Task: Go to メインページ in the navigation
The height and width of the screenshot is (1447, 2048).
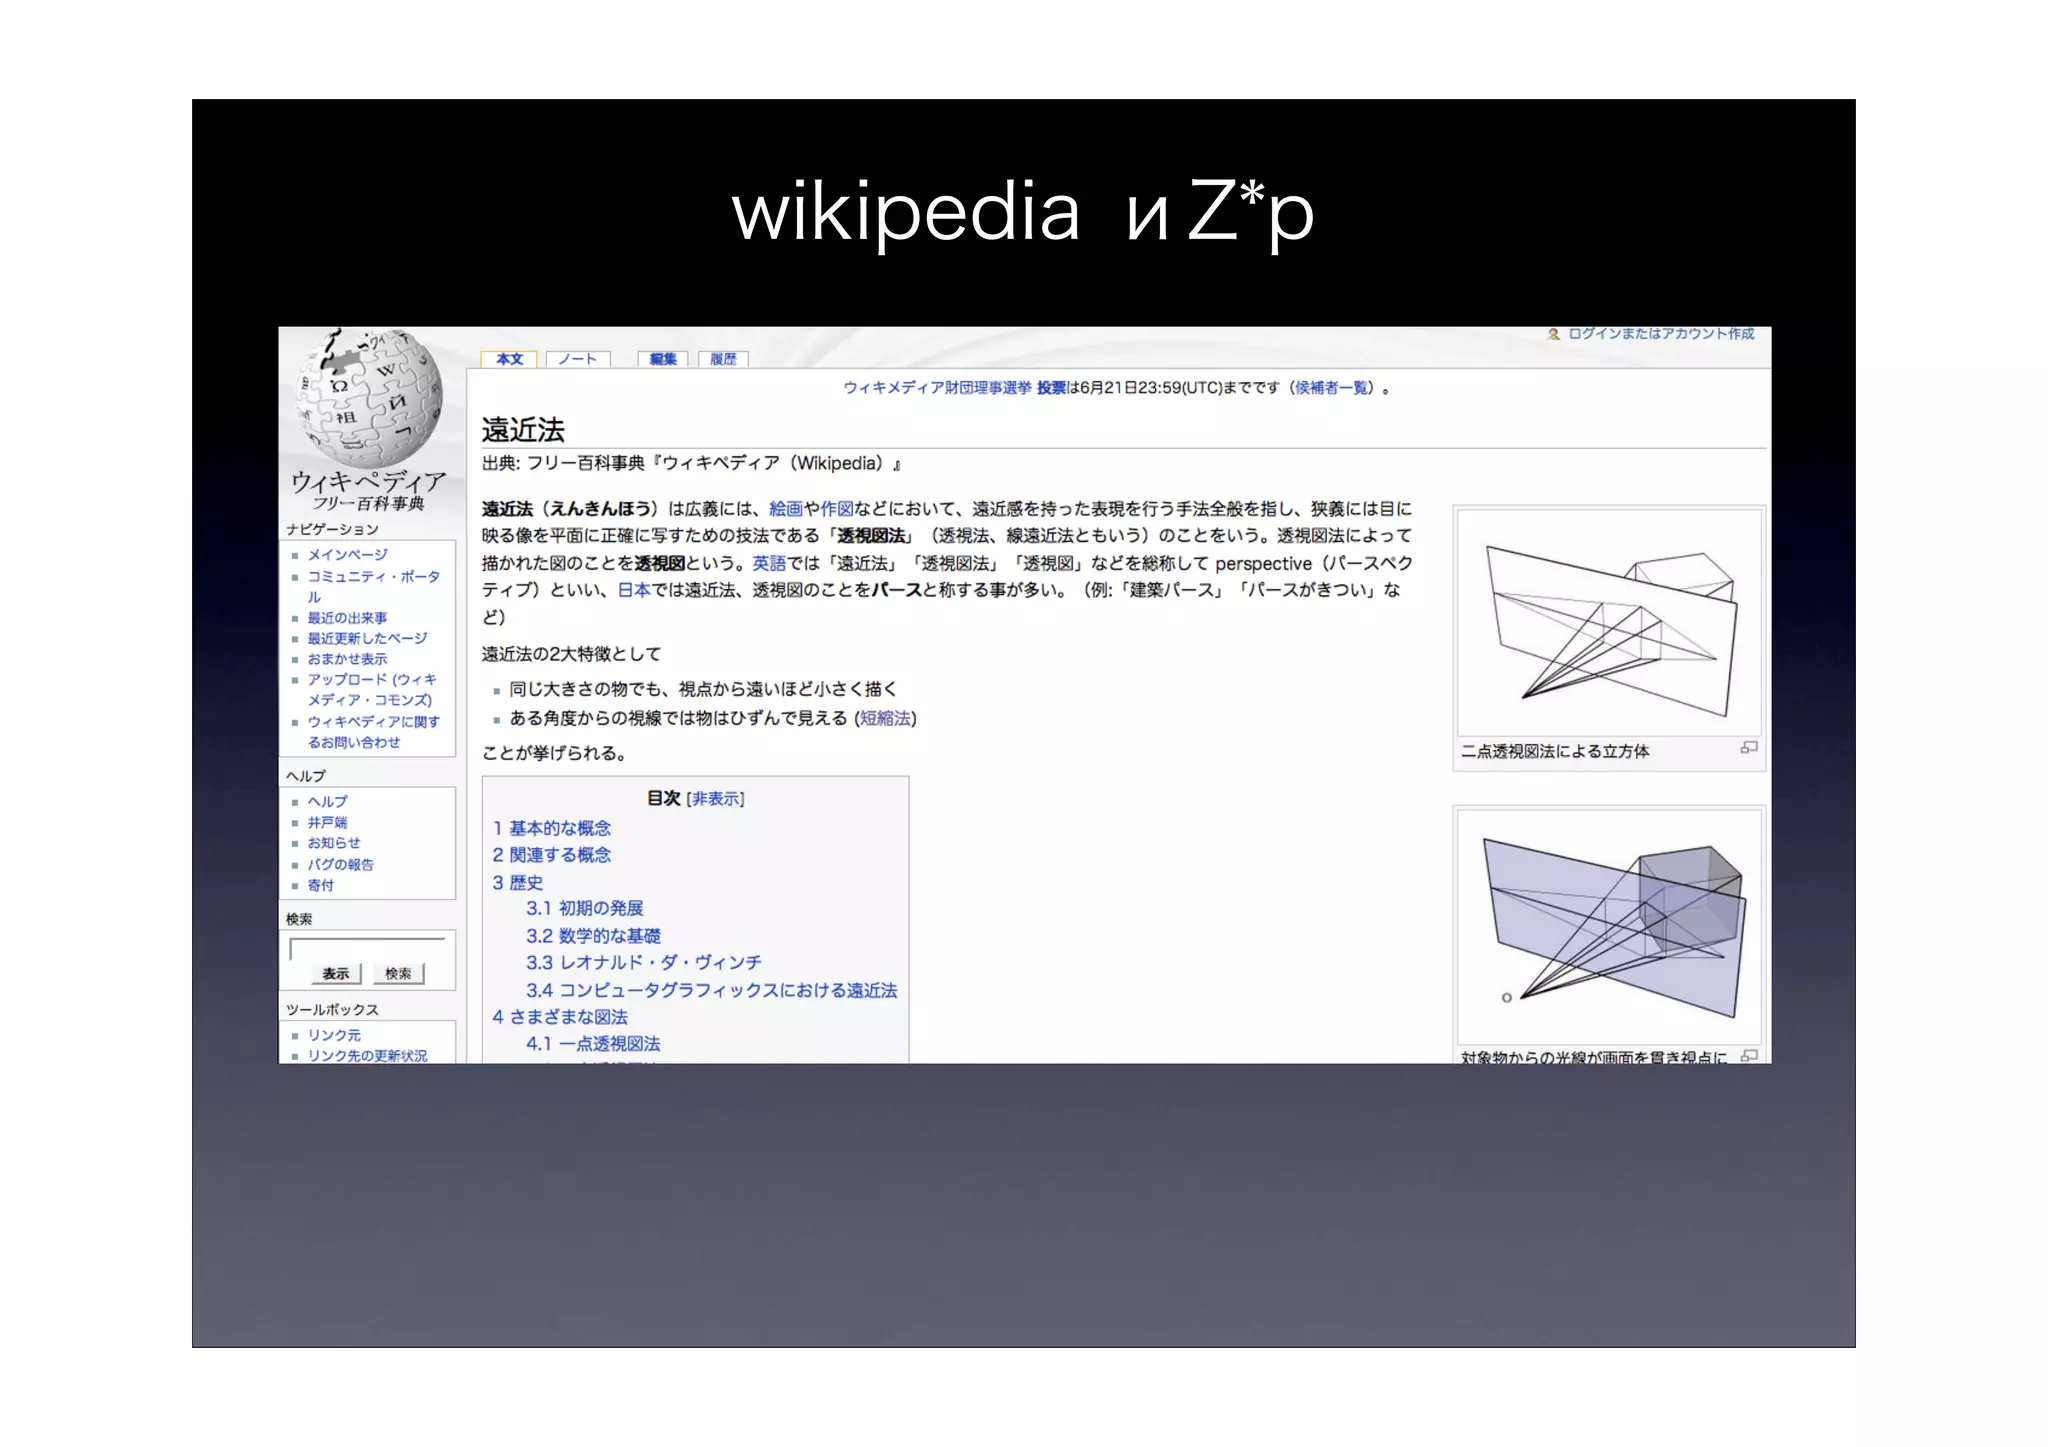Action: coord(347,554)
